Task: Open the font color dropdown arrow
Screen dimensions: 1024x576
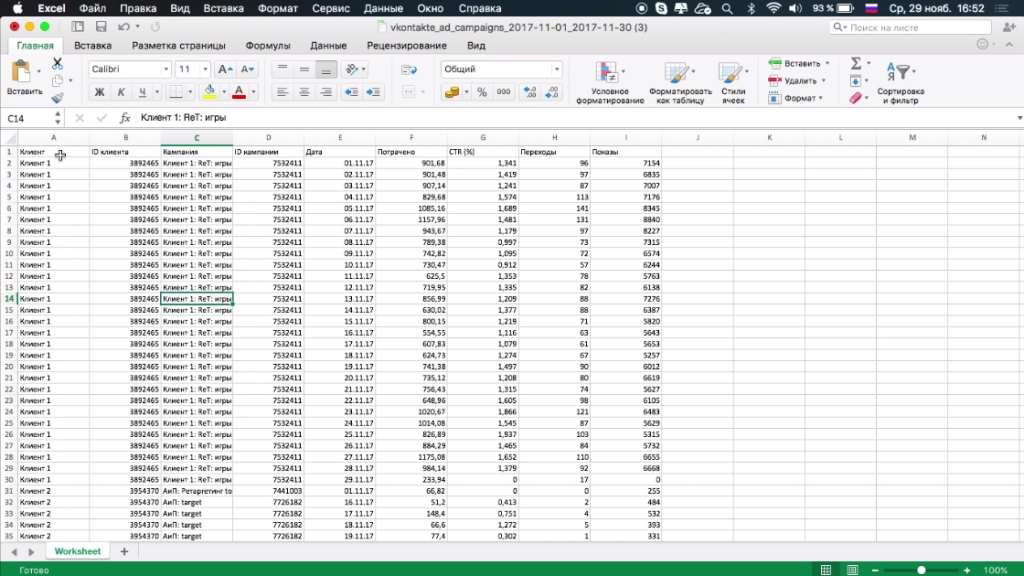Action: pyautogui.click(x=253, y=92)
